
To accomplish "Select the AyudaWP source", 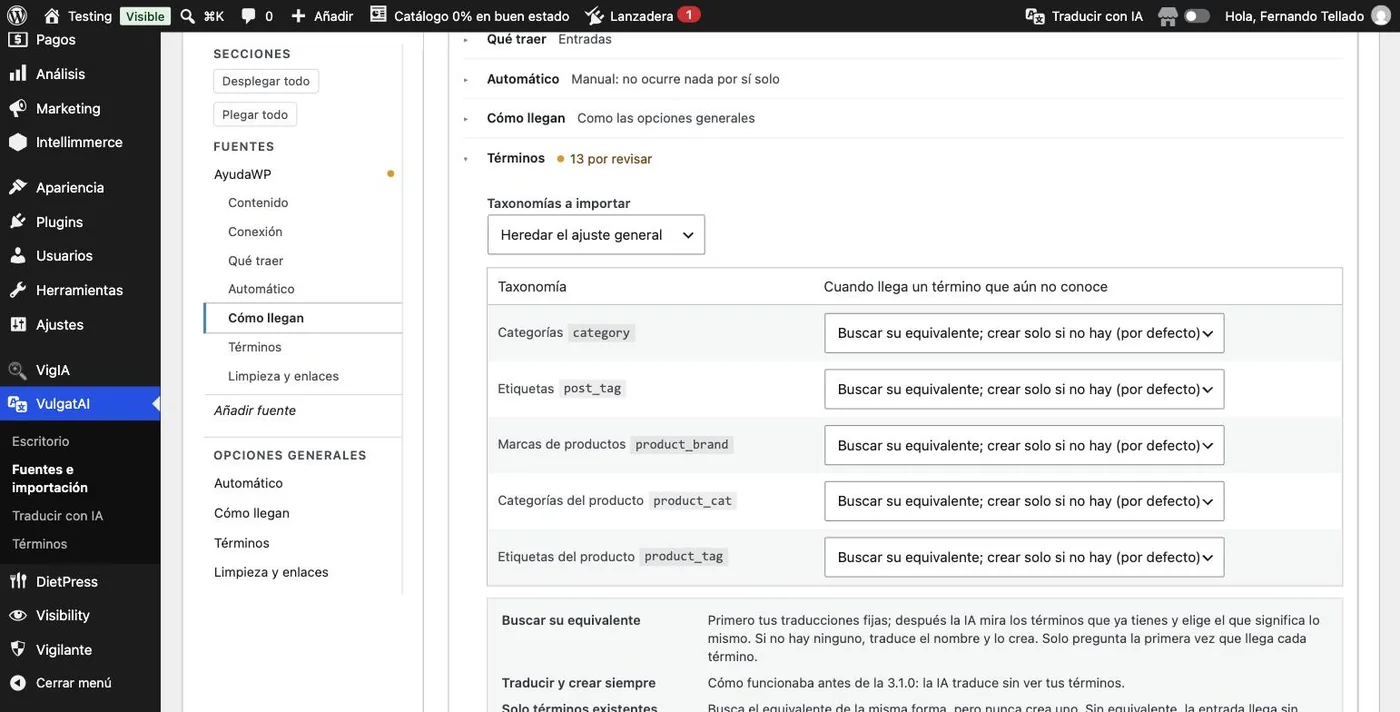I will (243, 174).
